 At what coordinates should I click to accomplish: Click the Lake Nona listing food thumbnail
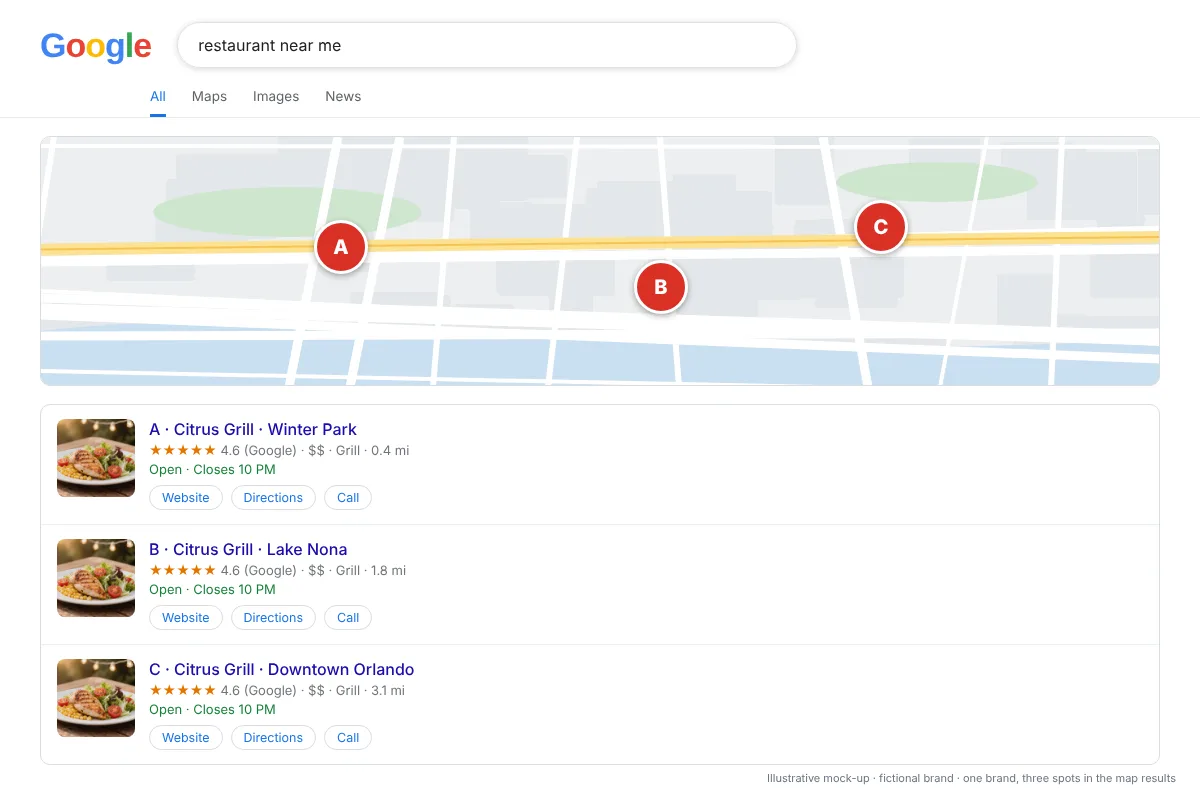pyautogui.click(x=96, y=578)
